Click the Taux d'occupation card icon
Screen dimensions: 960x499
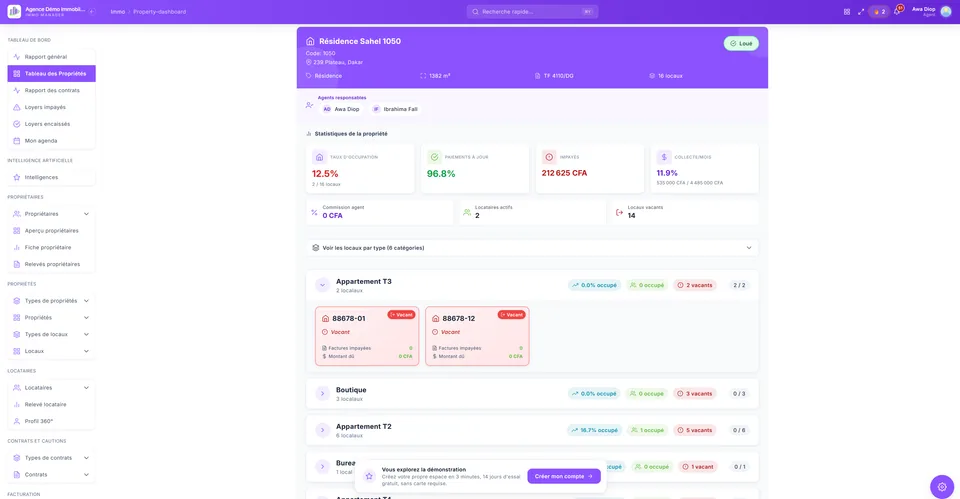tap(319, 157)
